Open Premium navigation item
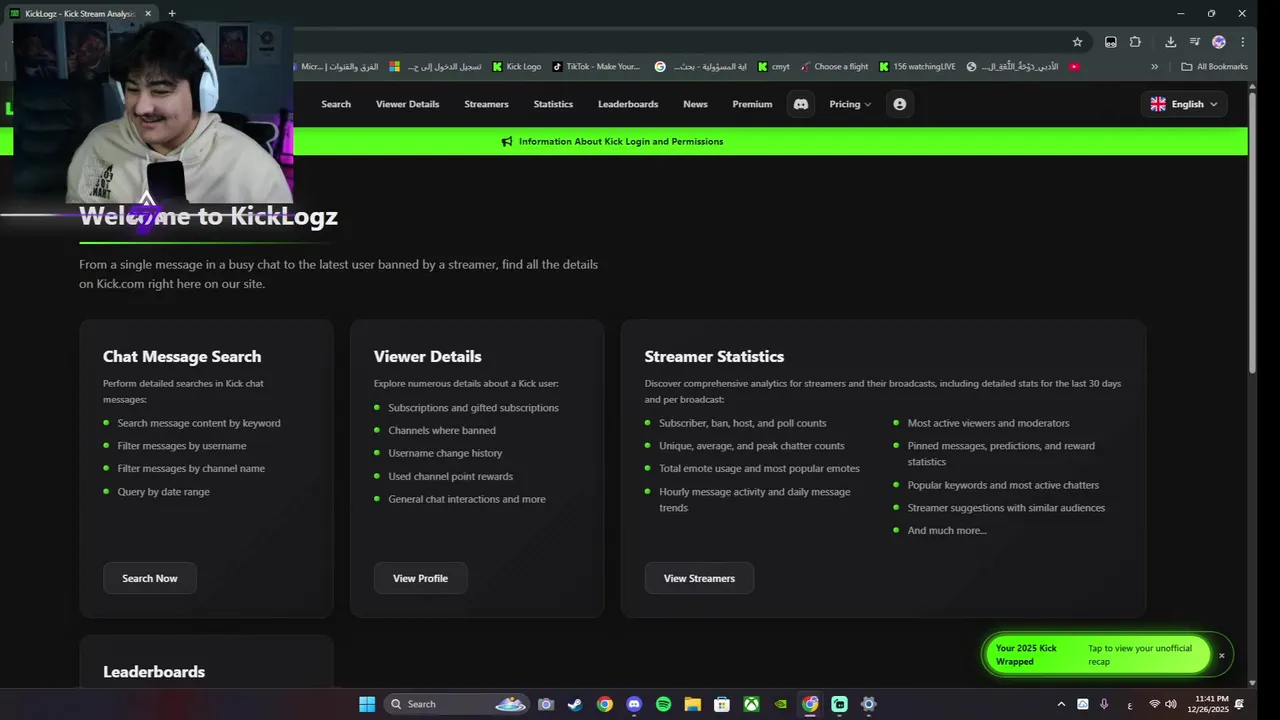 pos(752,104)
